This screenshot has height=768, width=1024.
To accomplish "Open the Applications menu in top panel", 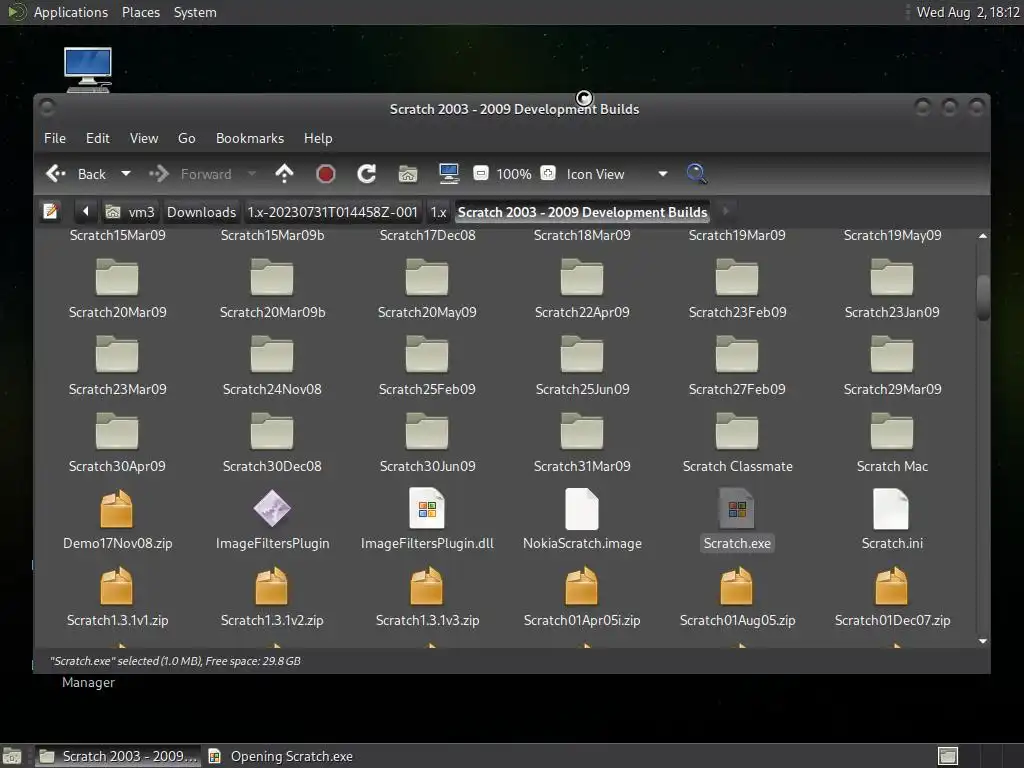I will tap(71, 12).
